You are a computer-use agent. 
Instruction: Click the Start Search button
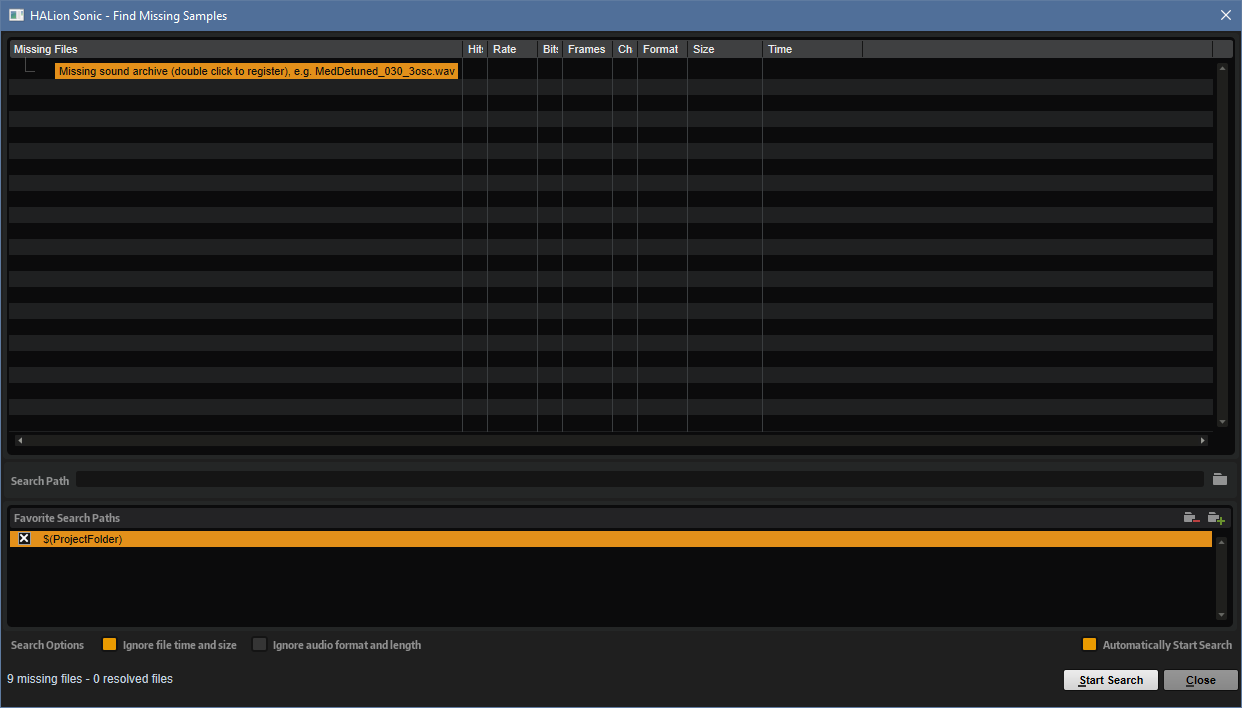[x=1111, y=680]
